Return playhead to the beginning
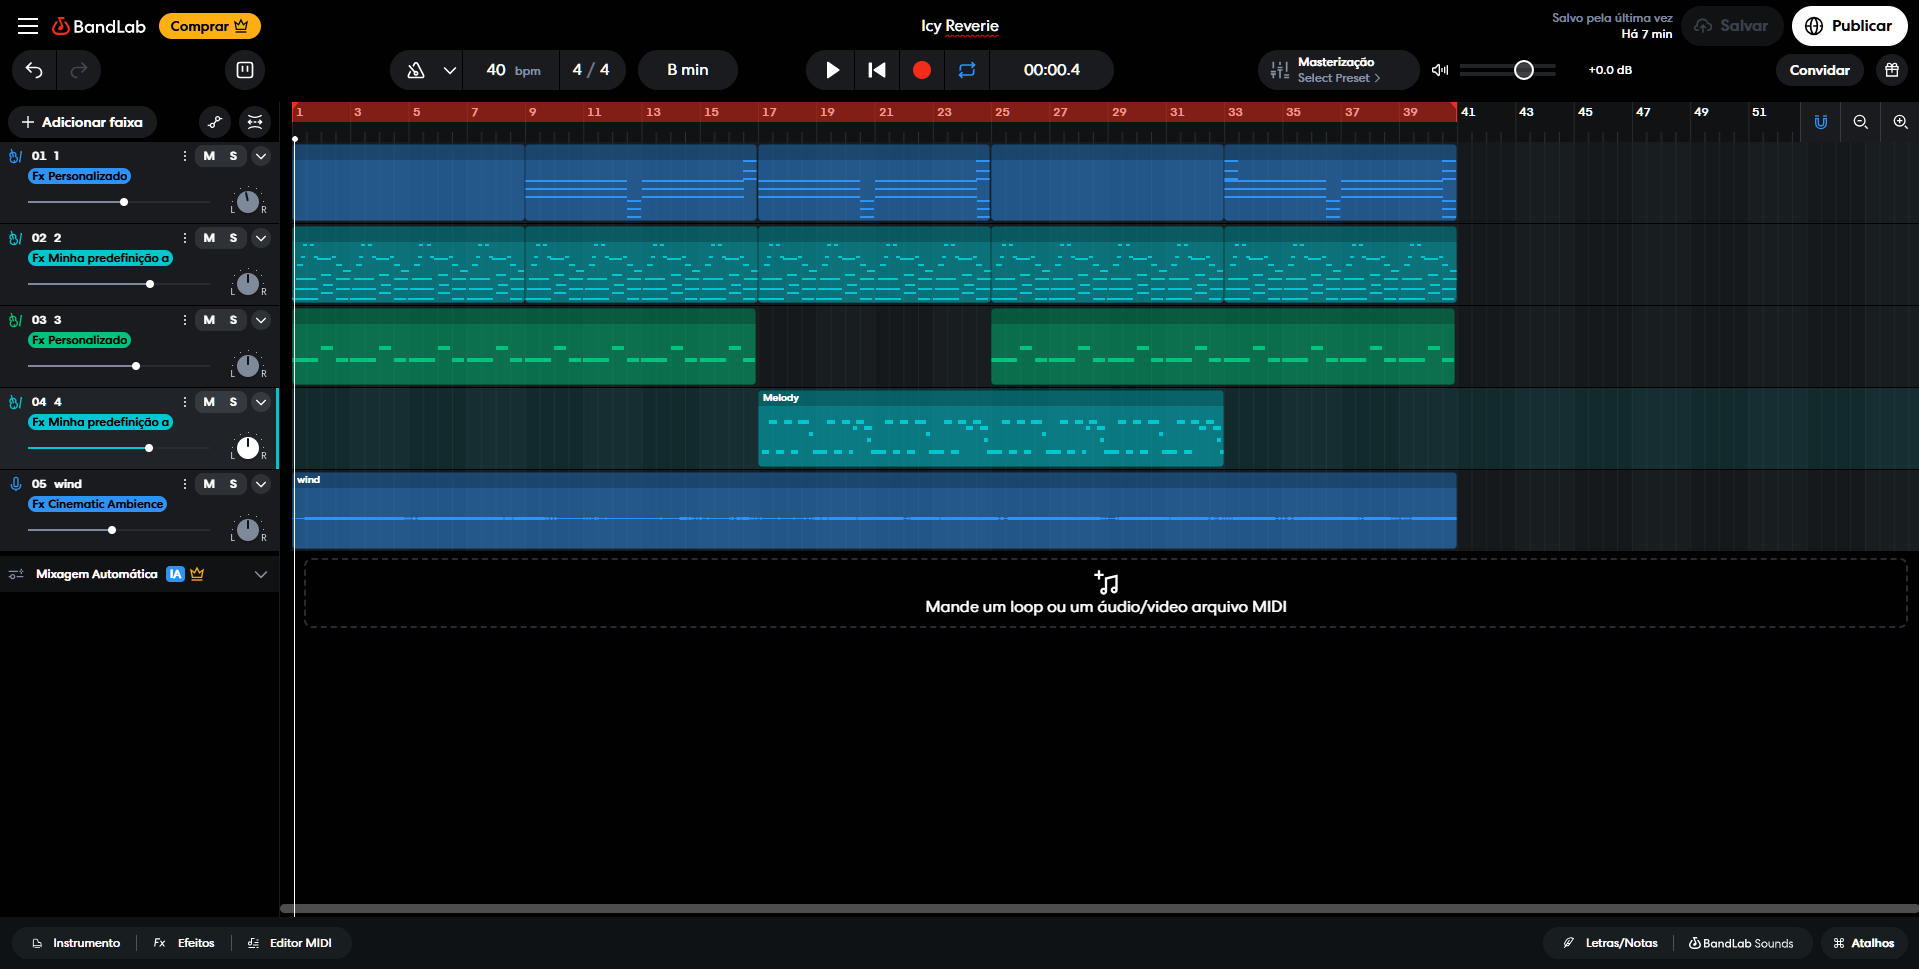The image size is (1919, 969). (877, 70)
